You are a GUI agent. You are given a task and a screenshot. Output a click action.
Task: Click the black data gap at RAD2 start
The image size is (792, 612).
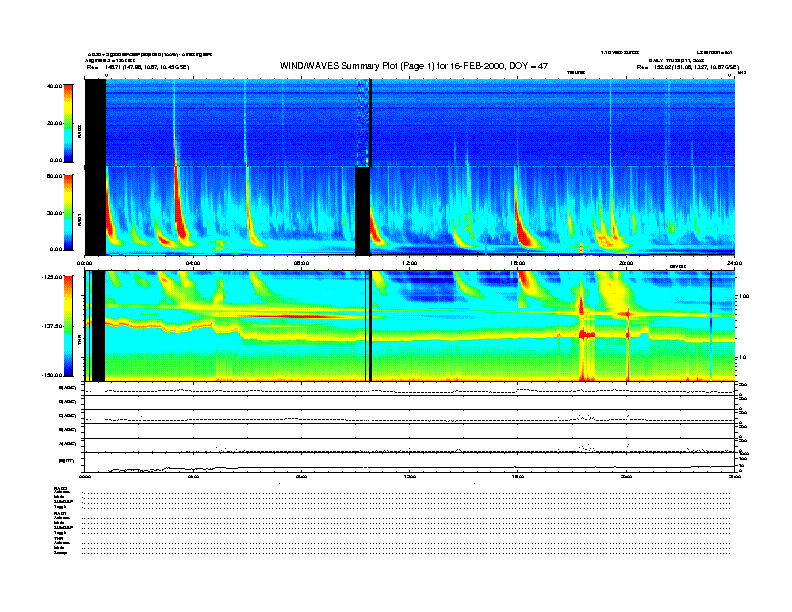pyautogui.click(x=95, y=120)
